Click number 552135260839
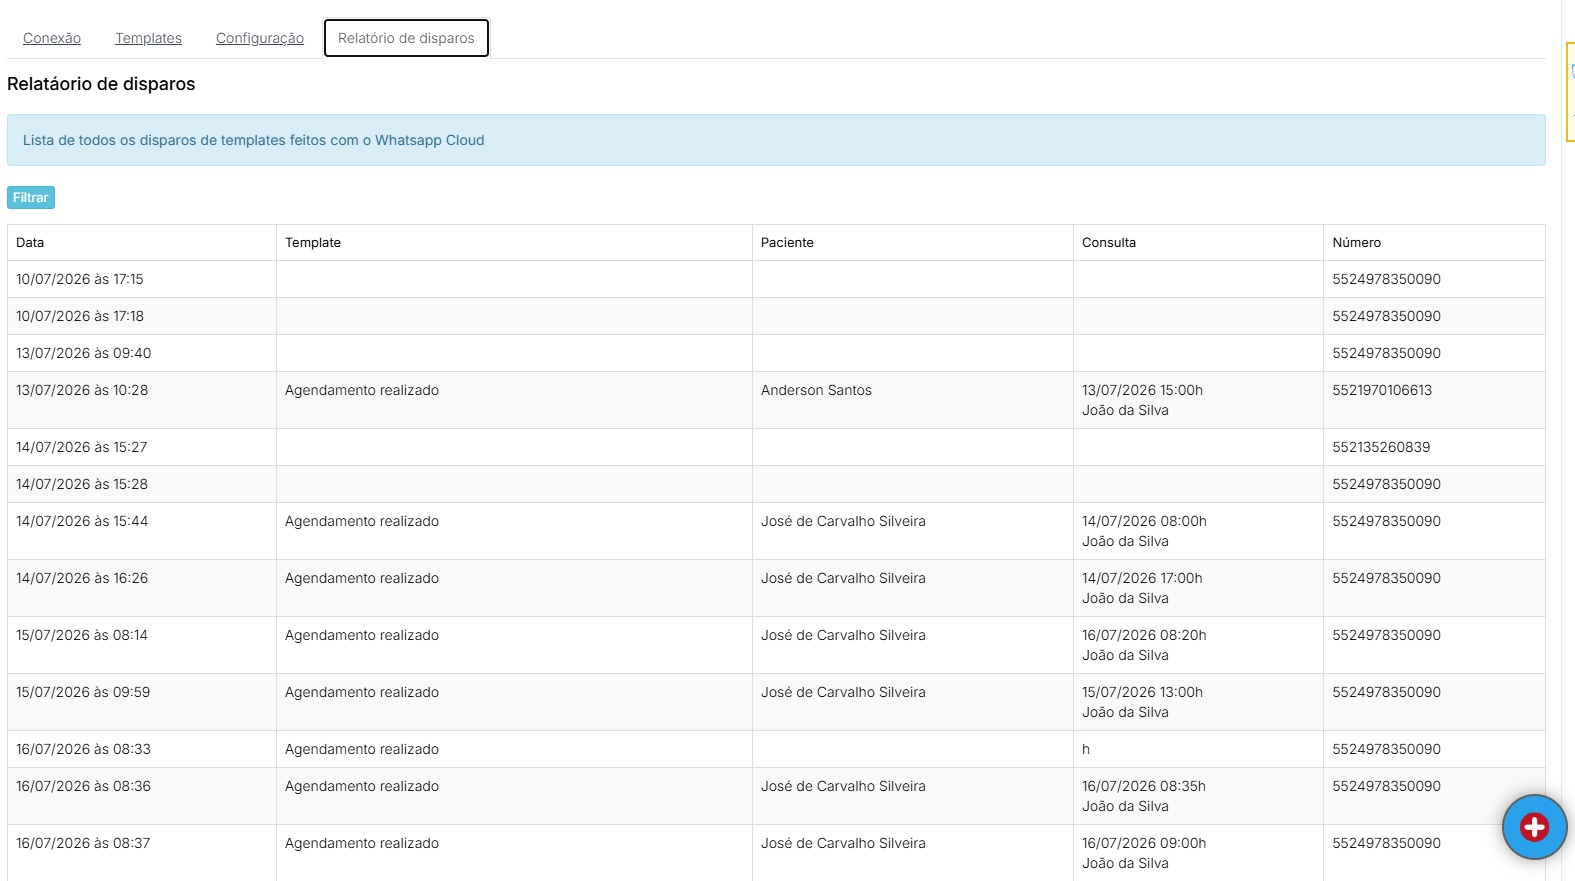This screenshot has height=881, width=1575. pyautogui.click(x=1381, y=447)
